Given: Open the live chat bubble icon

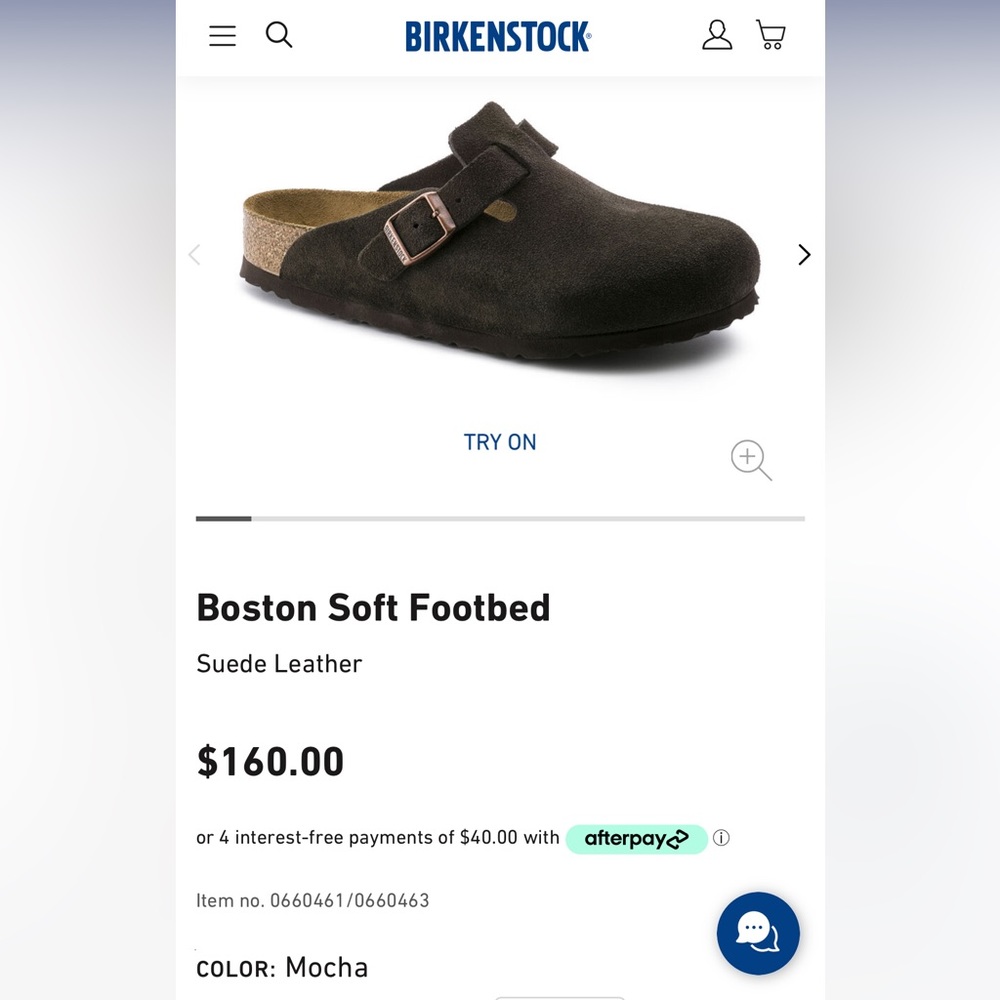Looking at the screenshot, I should (x=757, y=932).
